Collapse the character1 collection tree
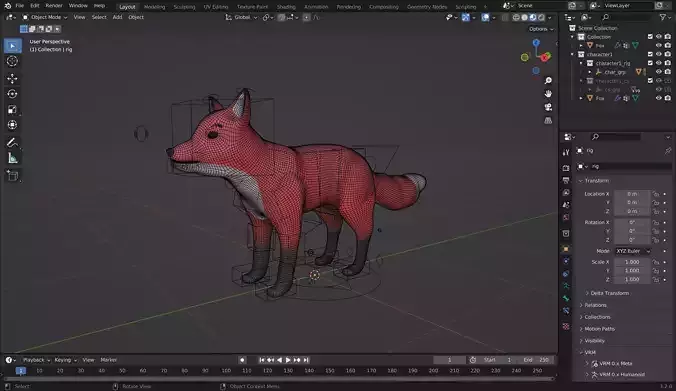 [573, 54]
